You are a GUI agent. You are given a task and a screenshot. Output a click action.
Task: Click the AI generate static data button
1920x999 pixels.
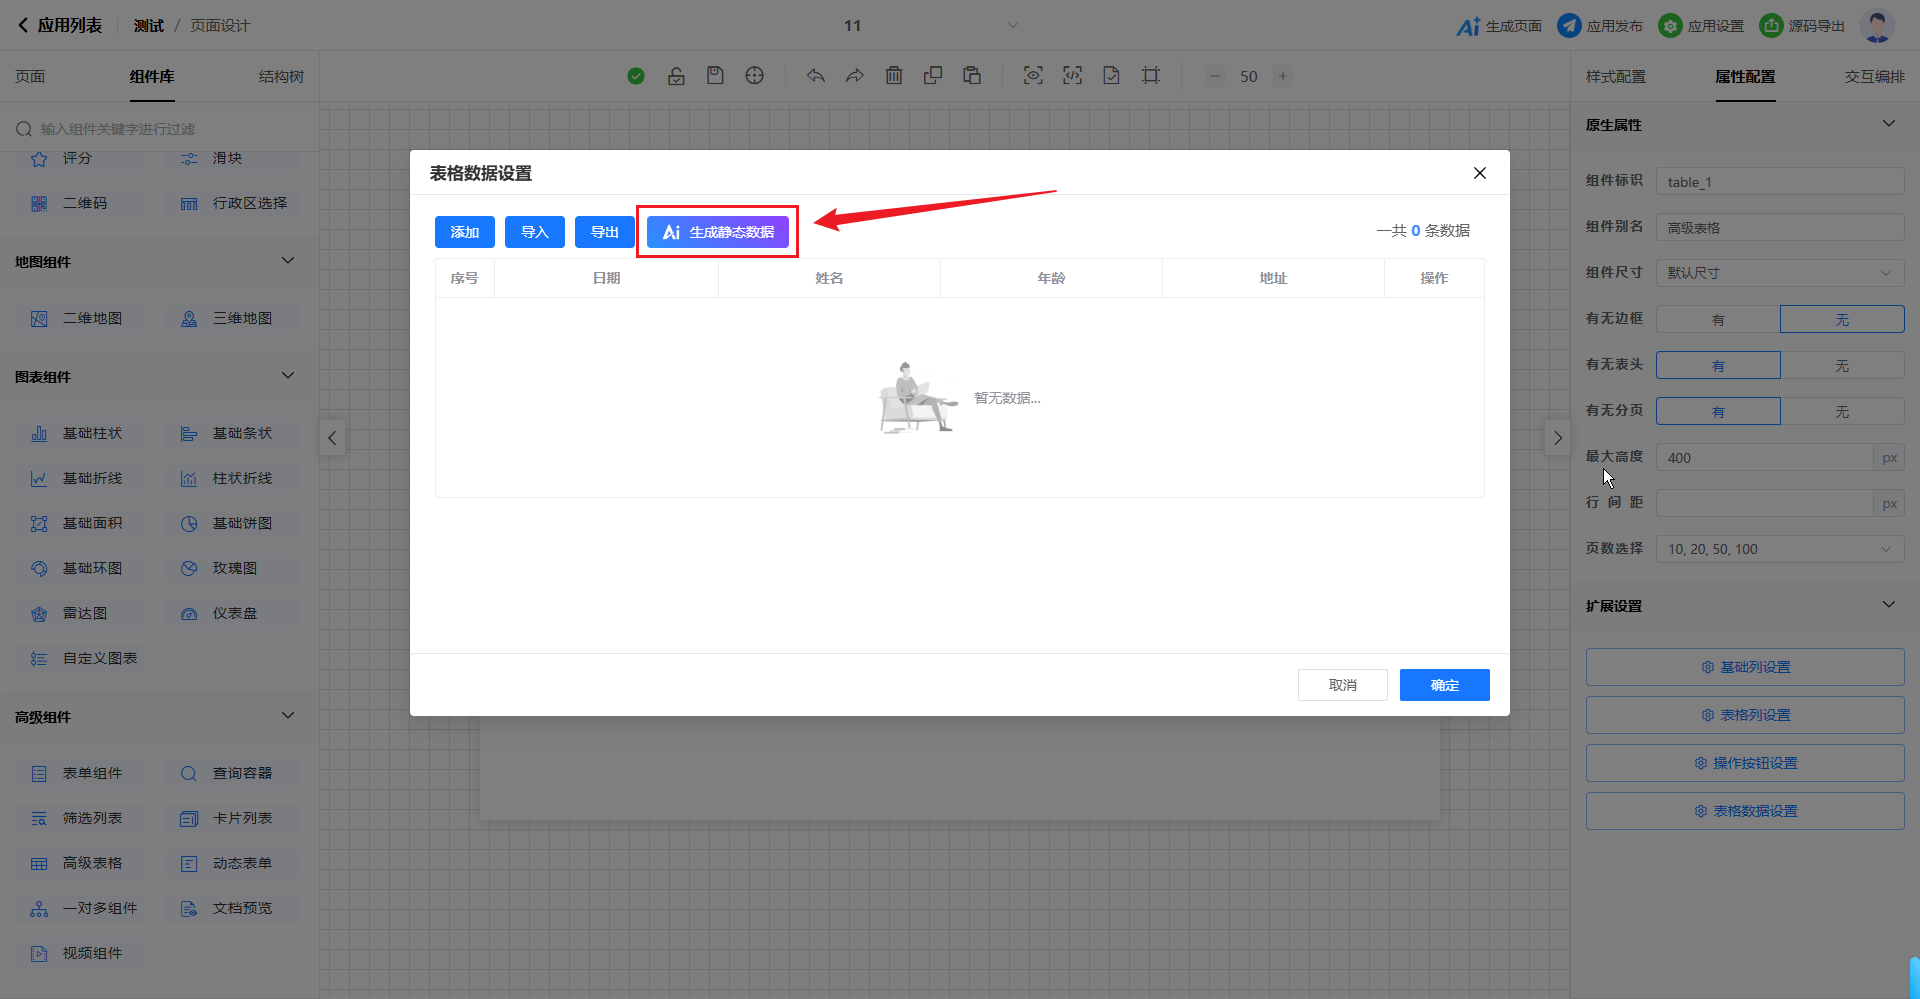[718, 232]
